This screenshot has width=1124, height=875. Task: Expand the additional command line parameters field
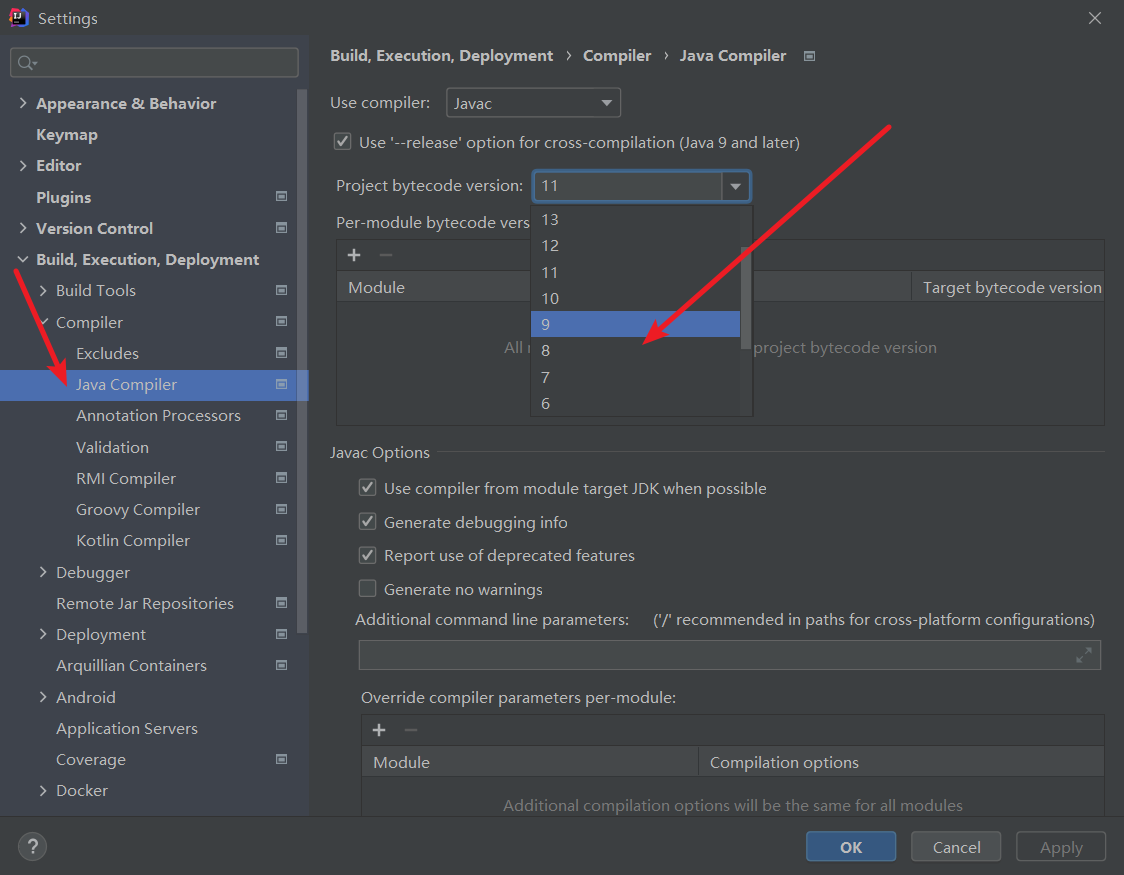tap(1084, 655)
